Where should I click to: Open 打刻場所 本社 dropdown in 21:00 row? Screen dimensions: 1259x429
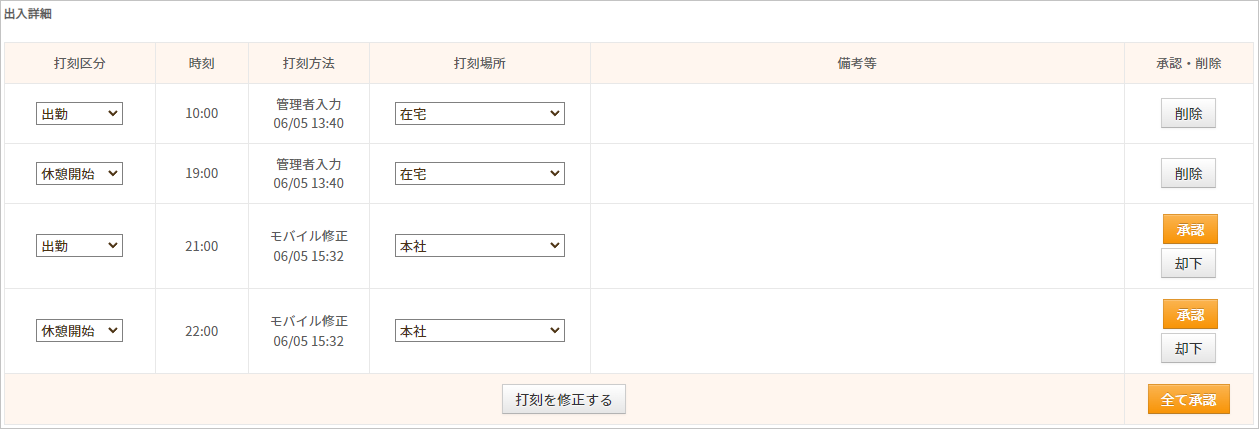tap(480, 246)
